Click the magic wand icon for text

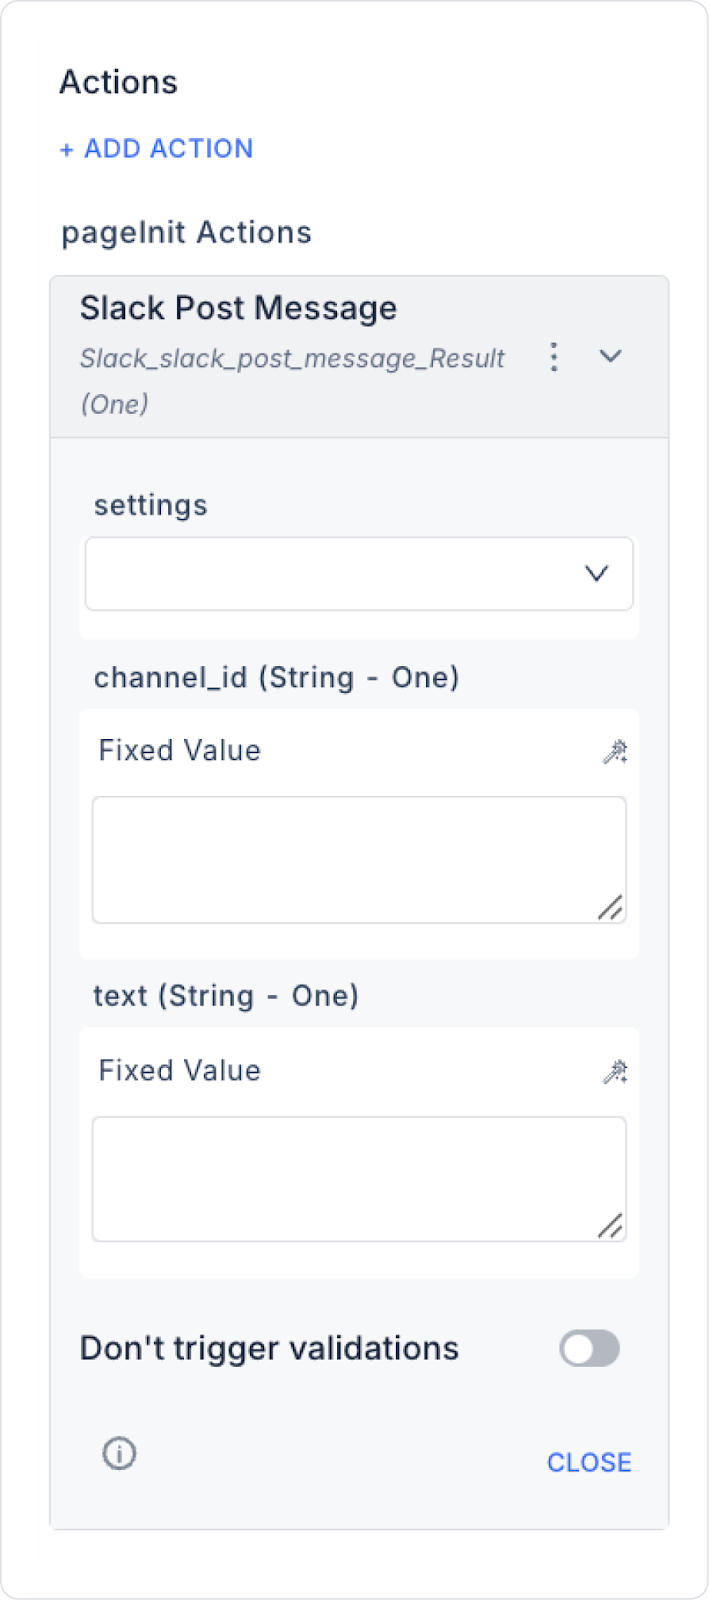615,1072
